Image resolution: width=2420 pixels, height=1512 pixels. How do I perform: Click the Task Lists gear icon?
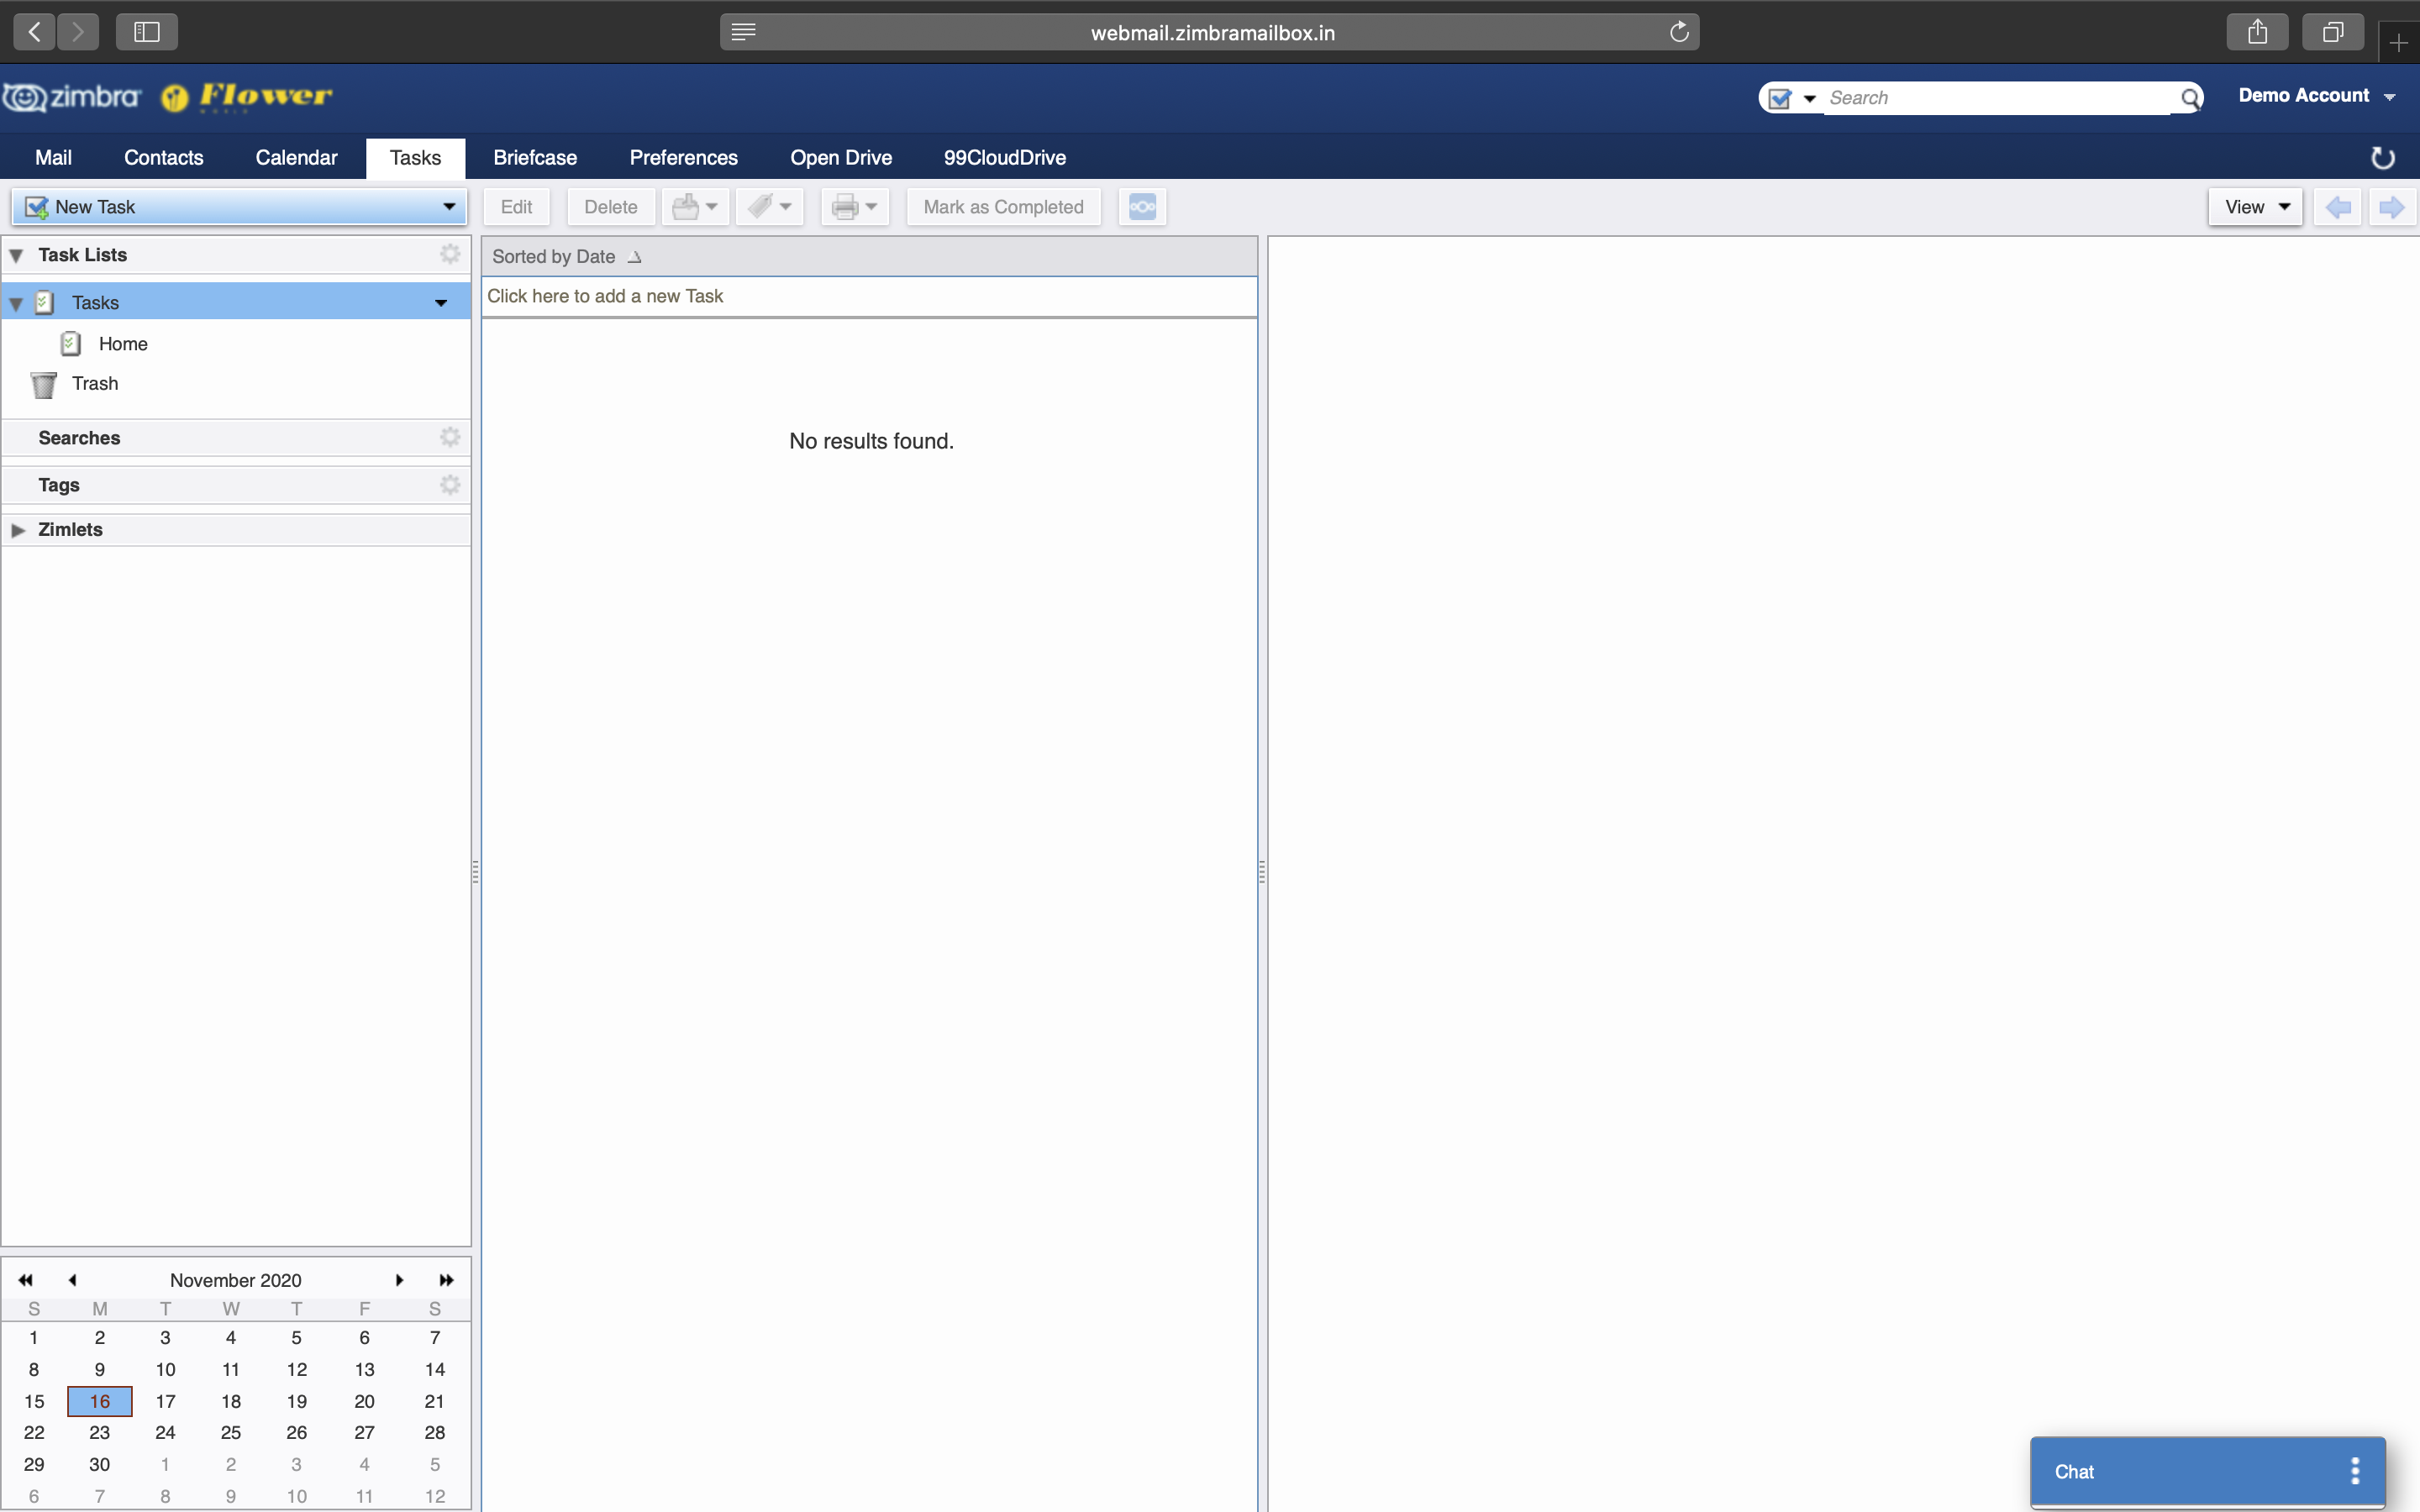(x=450, y=254)
